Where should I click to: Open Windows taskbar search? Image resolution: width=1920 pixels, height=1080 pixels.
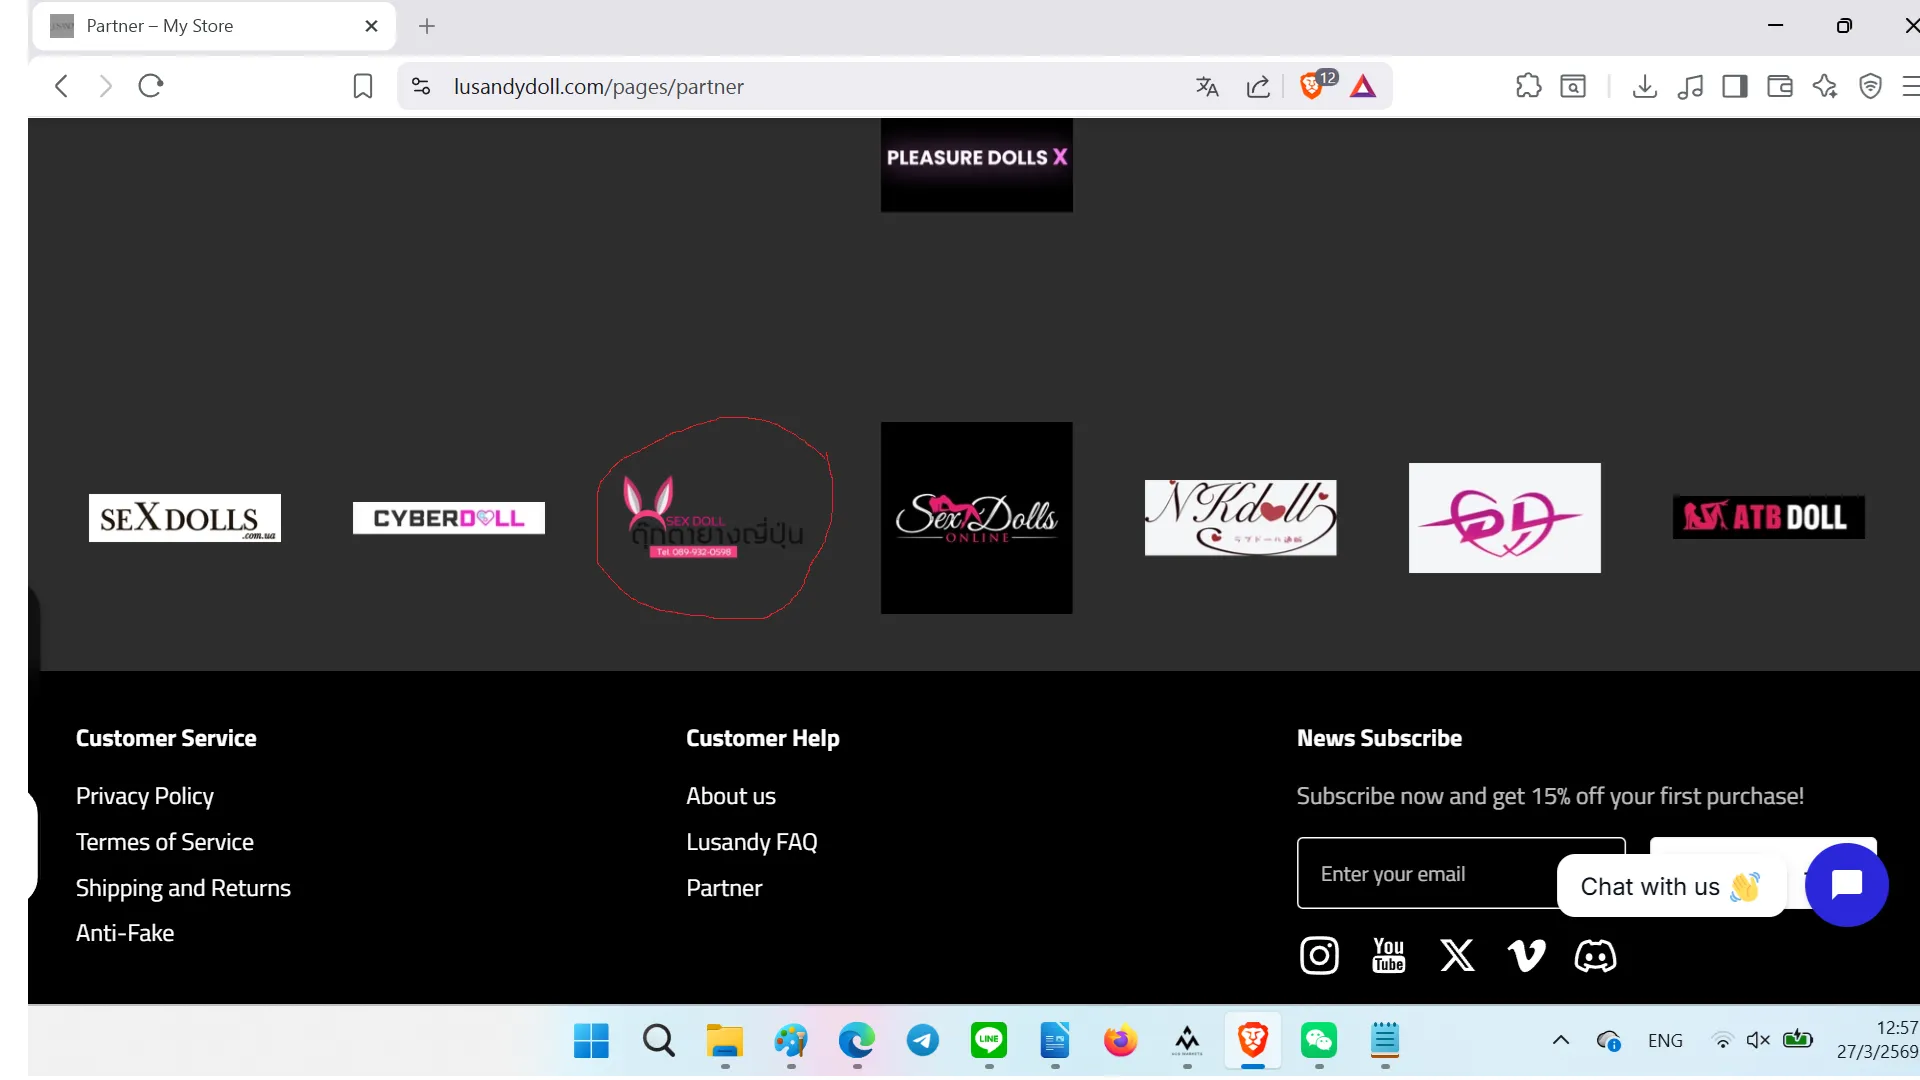[x=658, y=1041]
